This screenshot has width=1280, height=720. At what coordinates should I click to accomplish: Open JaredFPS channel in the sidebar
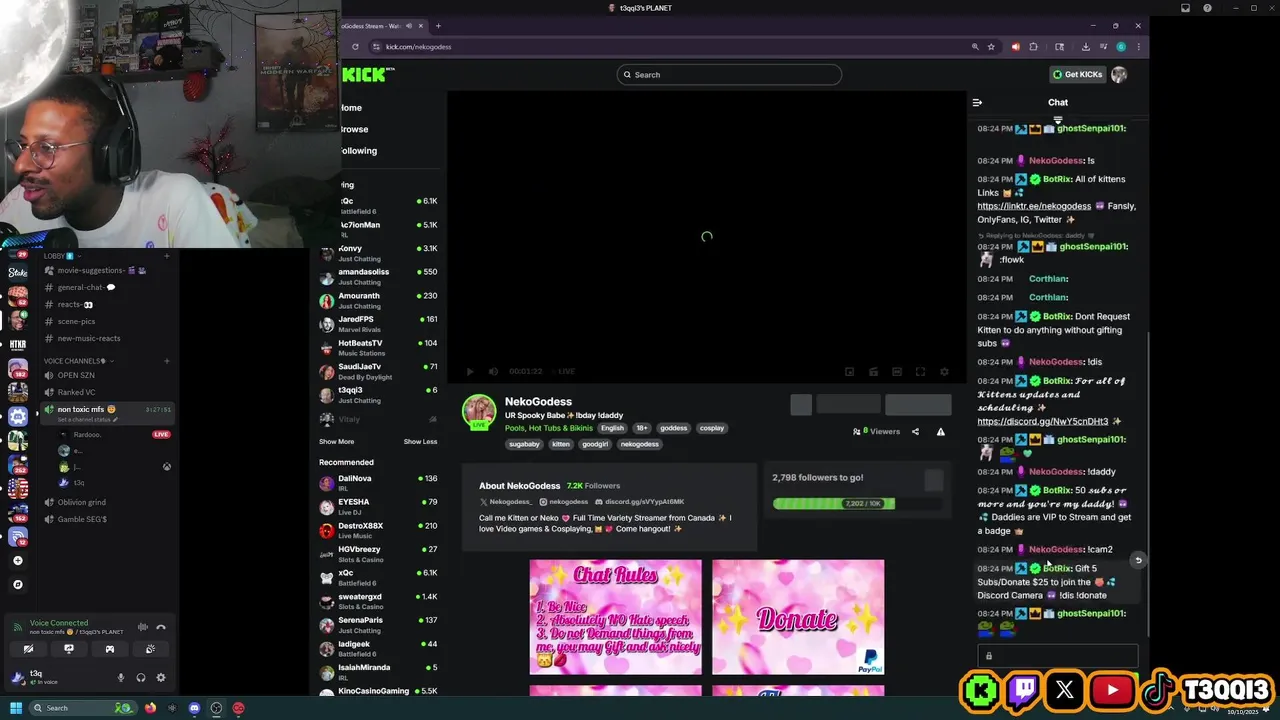point(378,324)
